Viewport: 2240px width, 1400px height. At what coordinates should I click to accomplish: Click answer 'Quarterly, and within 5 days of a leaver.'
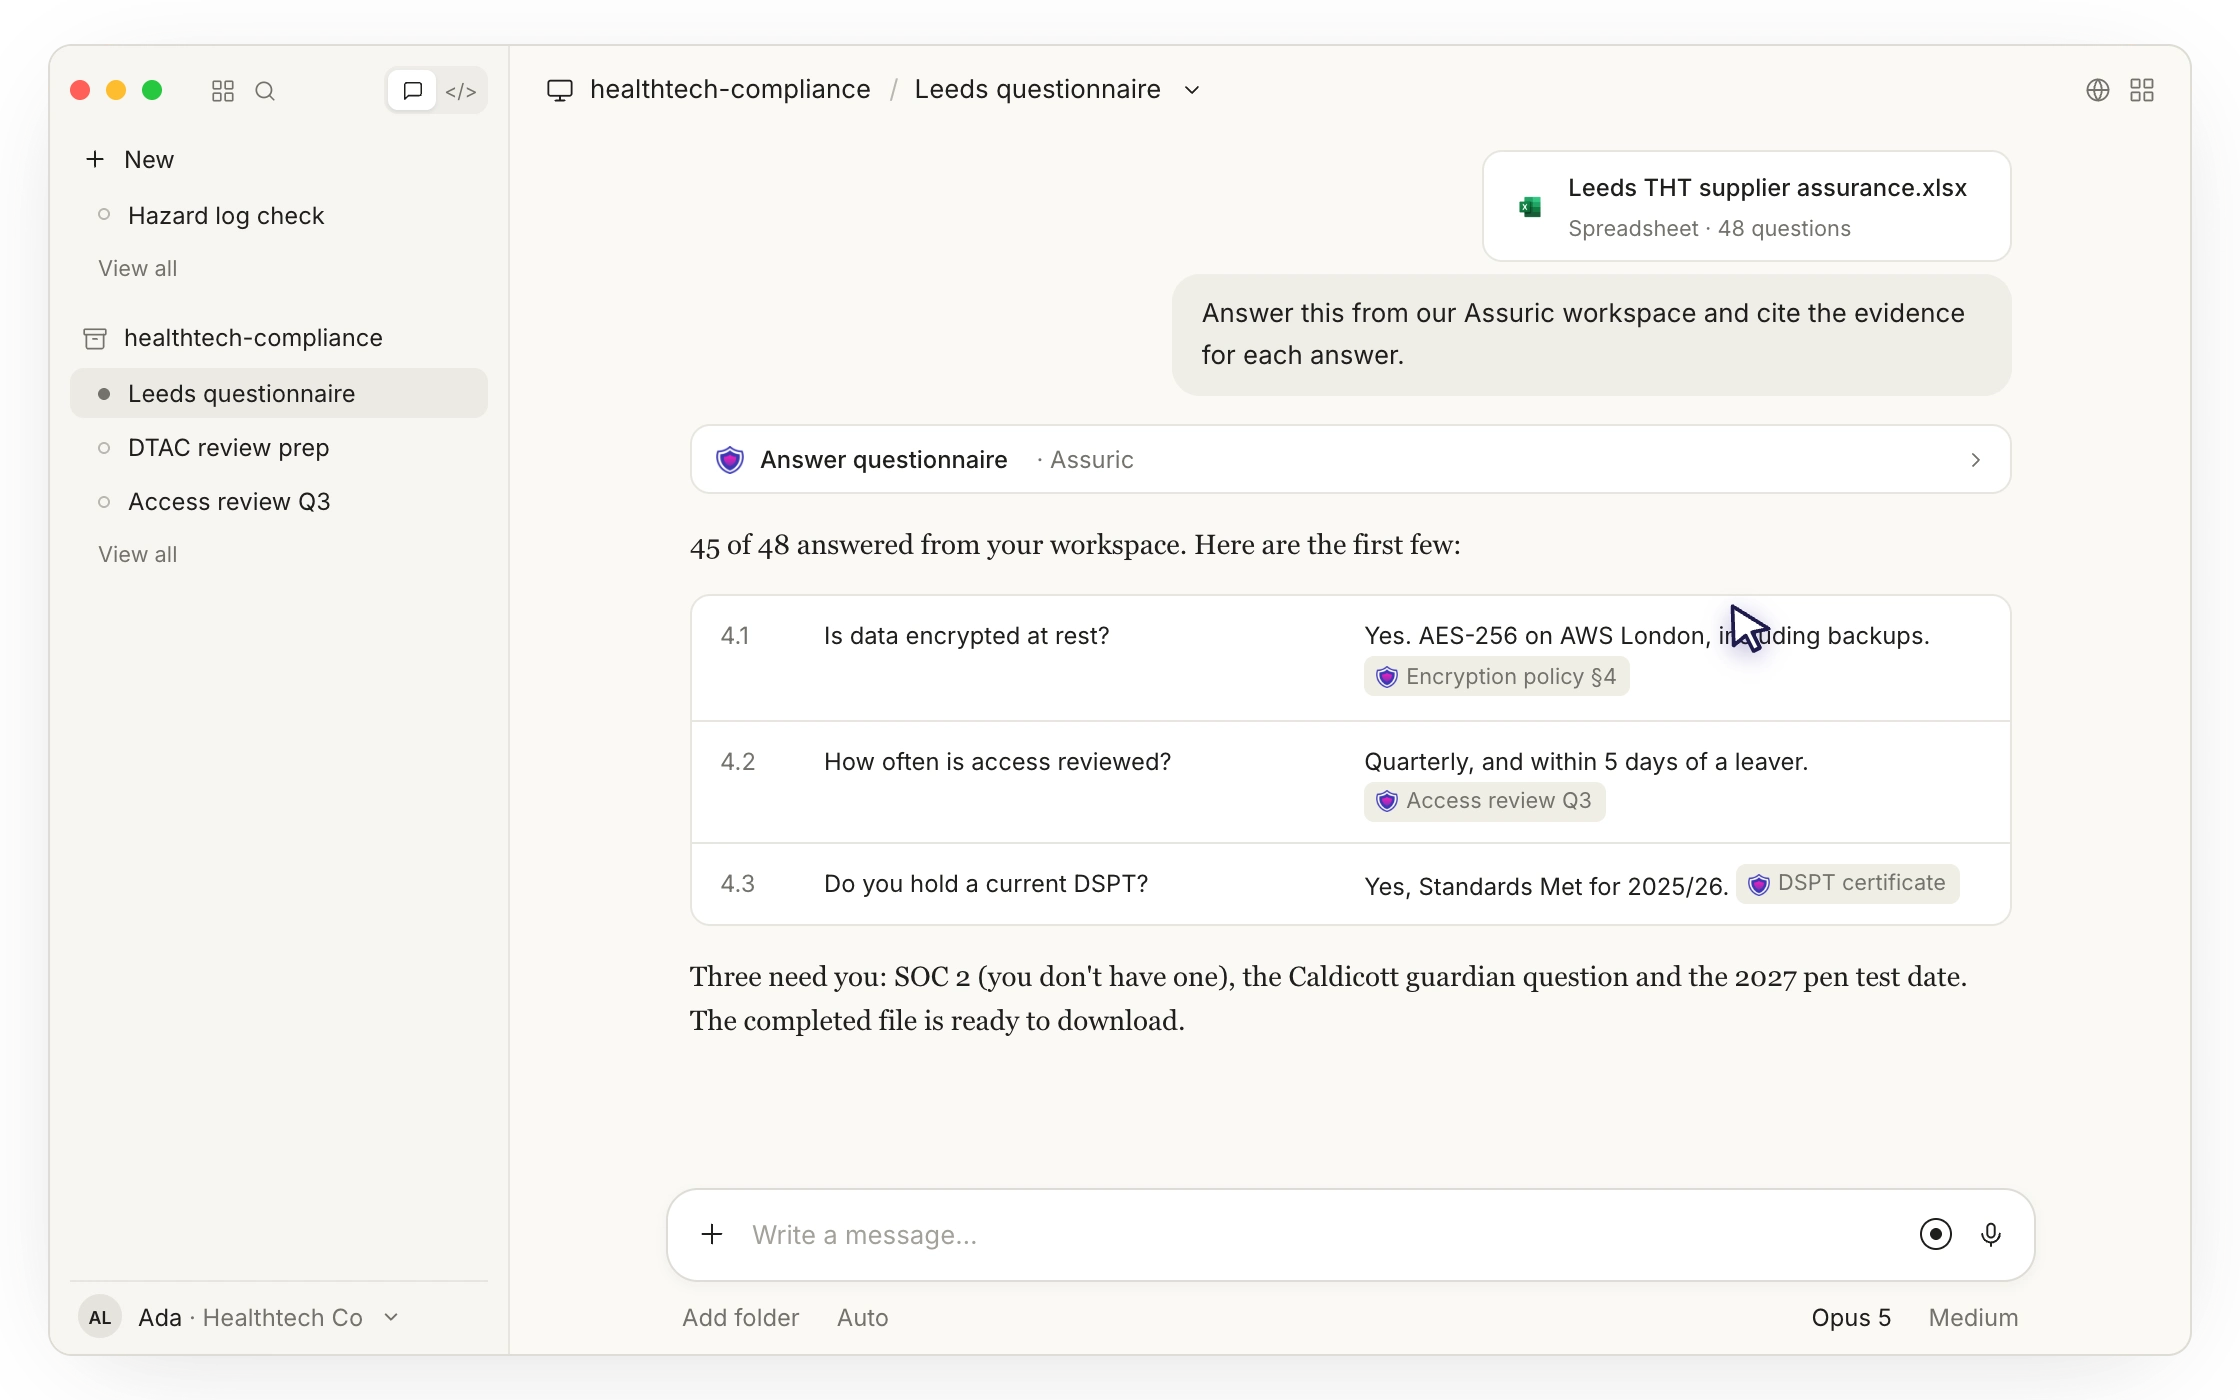click(x=1586, y=762)
